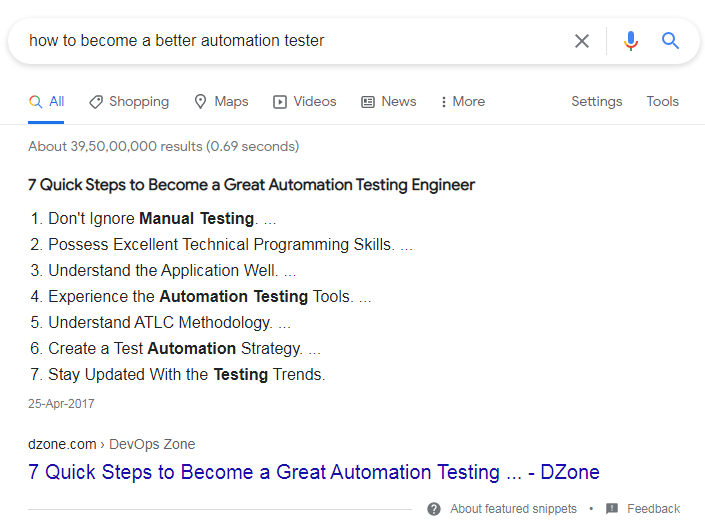Click the Maps pin icon
This screenshot has height=527, width=705.
[200, 102]
